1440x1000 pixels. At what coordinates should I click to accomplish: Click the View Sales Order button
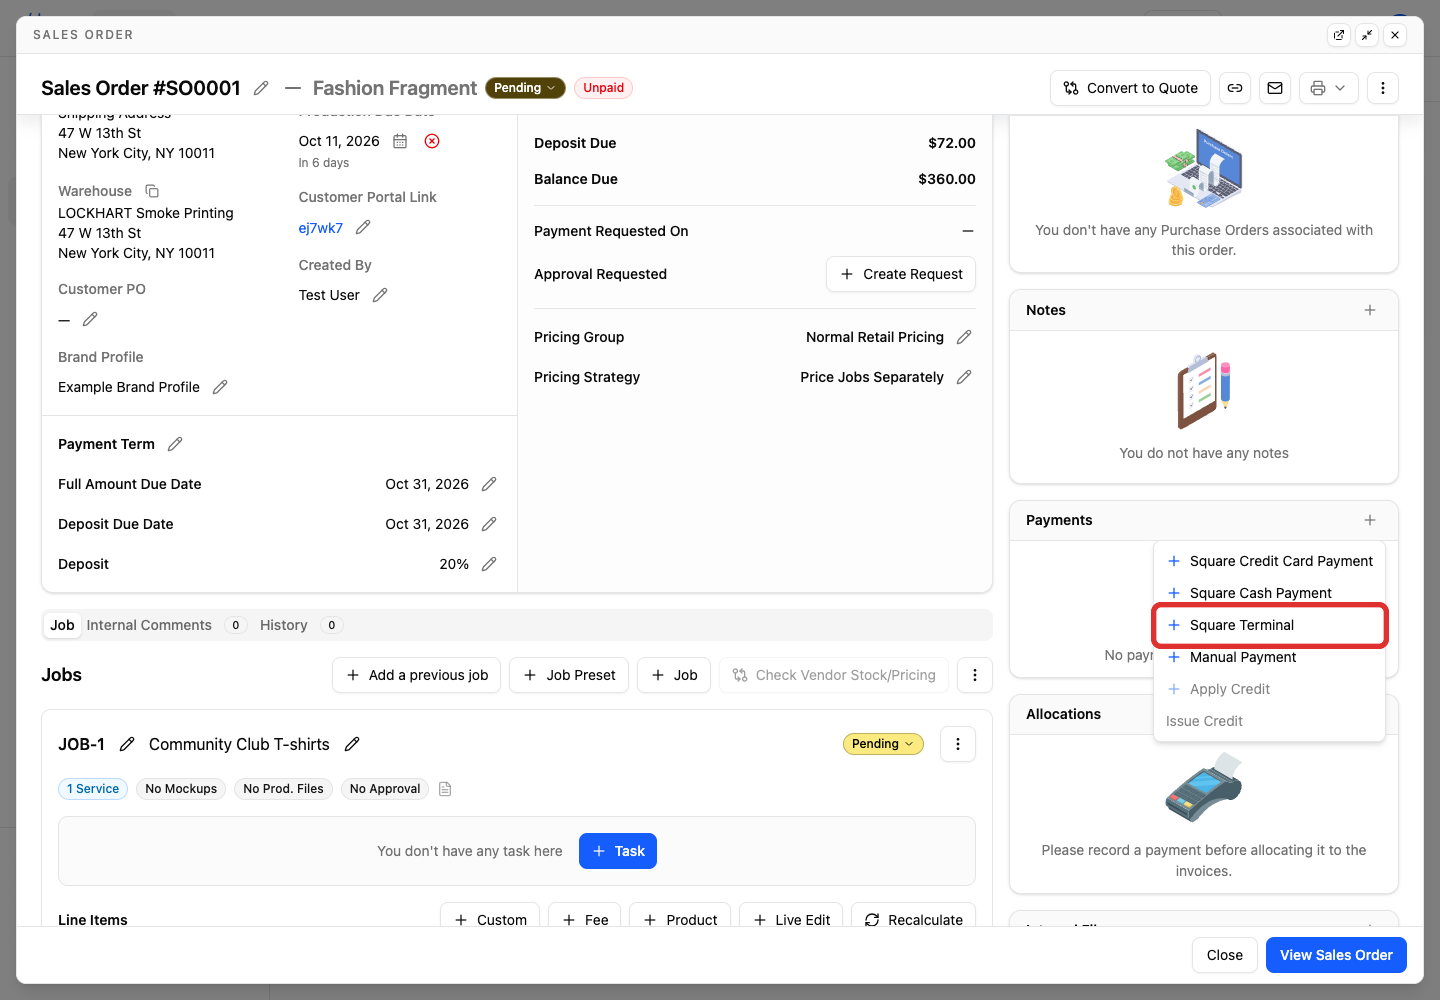1336,955
